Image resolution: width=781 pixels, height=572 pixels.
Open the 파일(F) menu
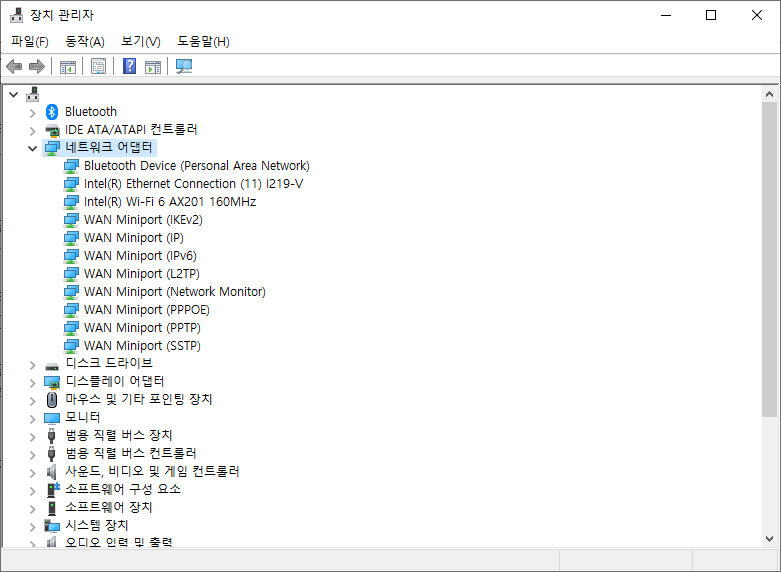coord(30,41)
